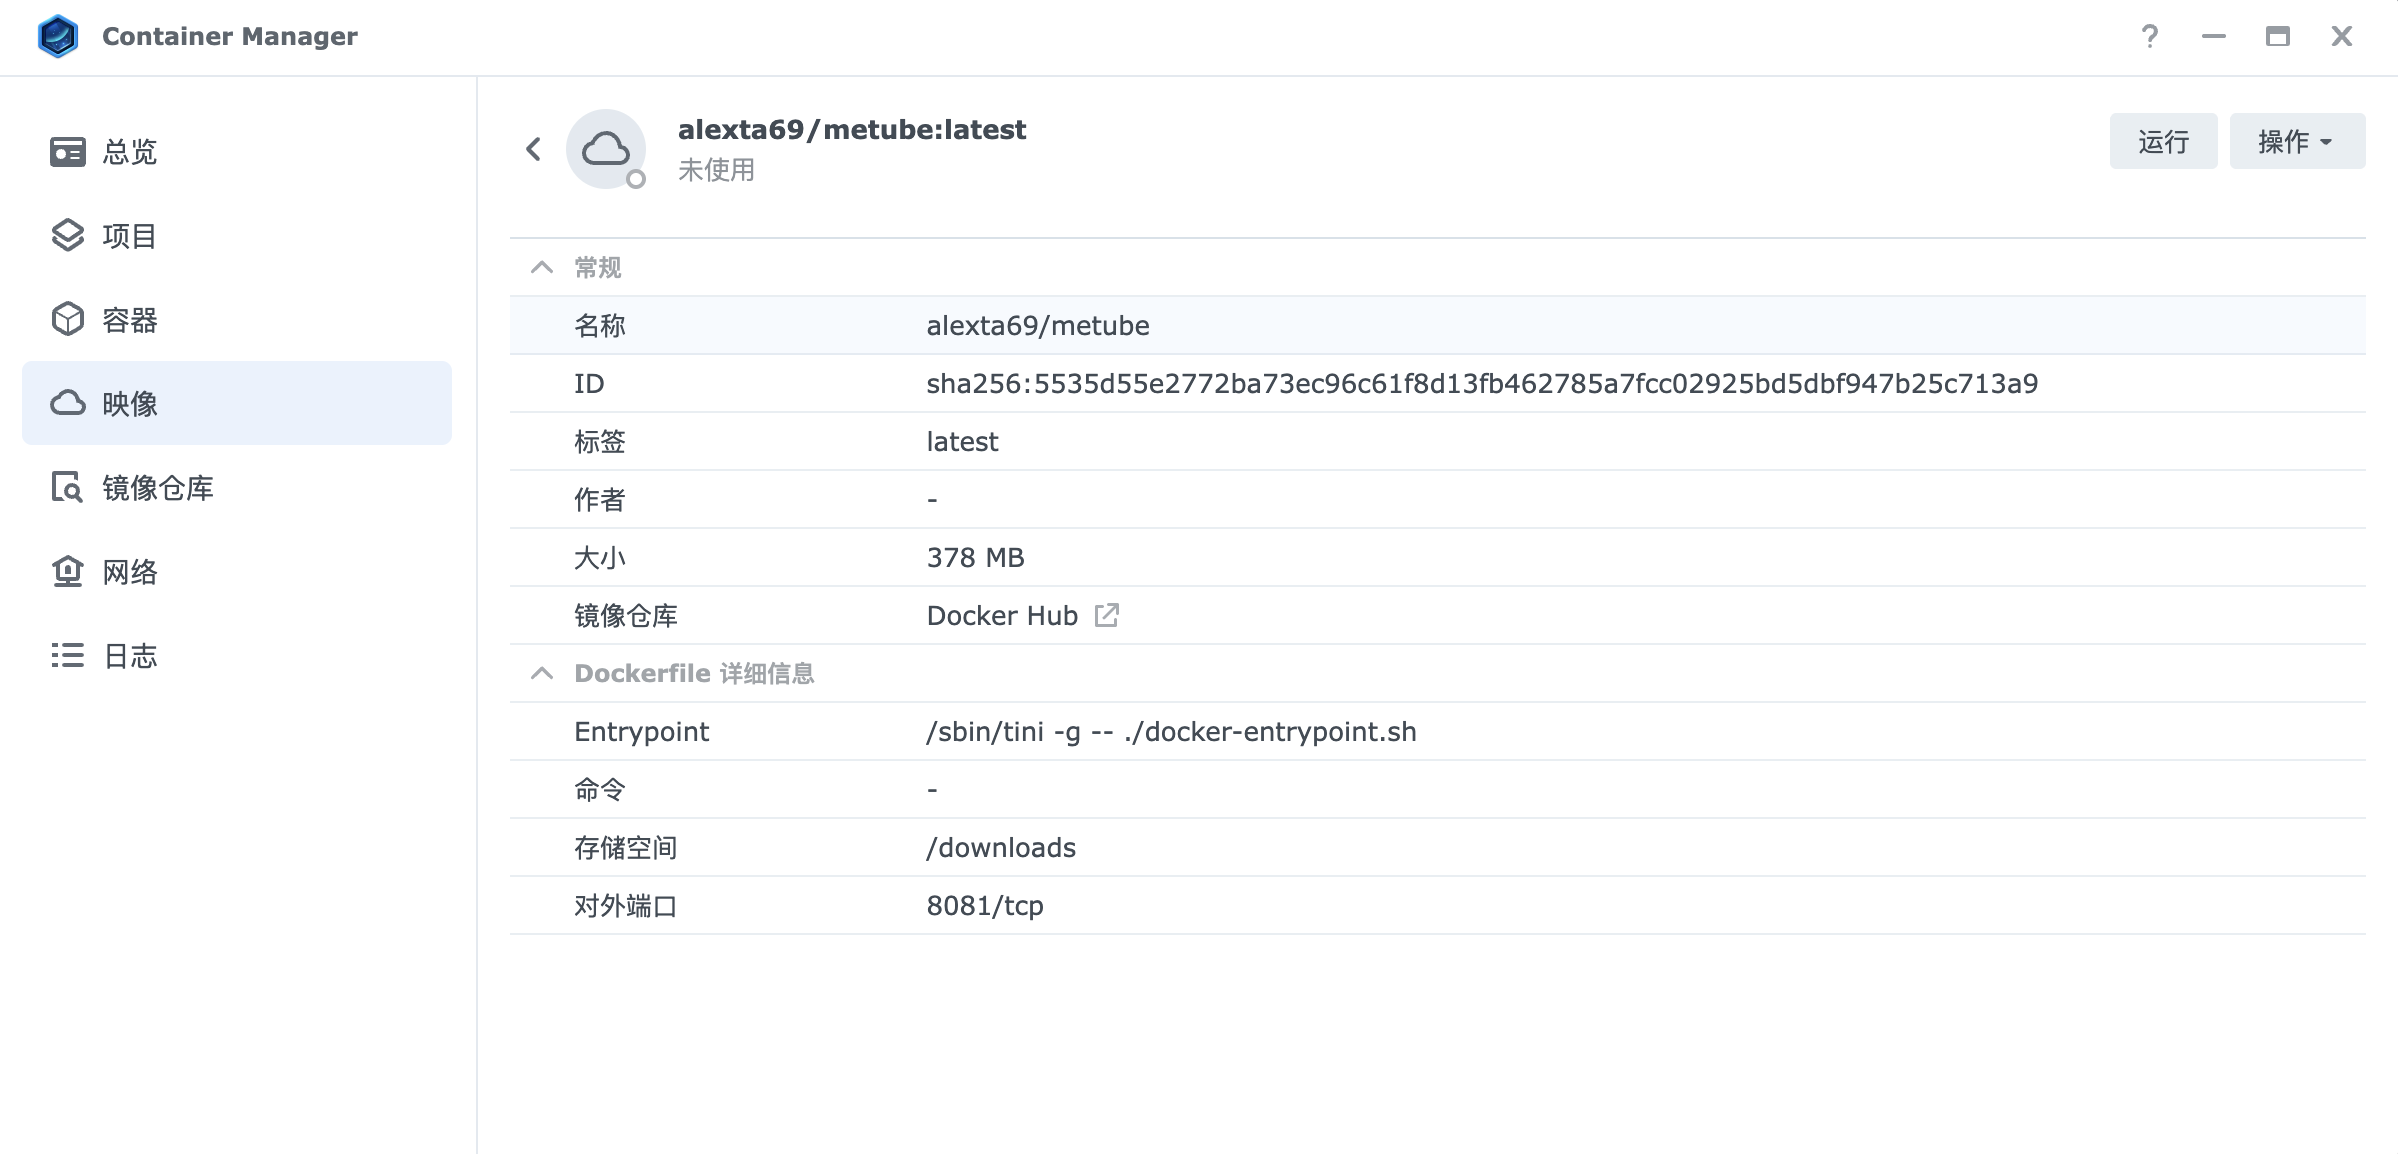
Task: Click the 镜像仓库 registry search icon
Action: (67, 488)
